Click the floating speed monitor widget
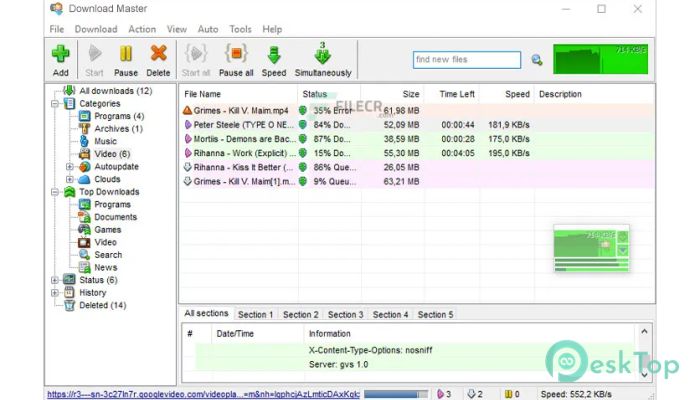The width and height of the screenshot is (700, 400). [592, 249]
